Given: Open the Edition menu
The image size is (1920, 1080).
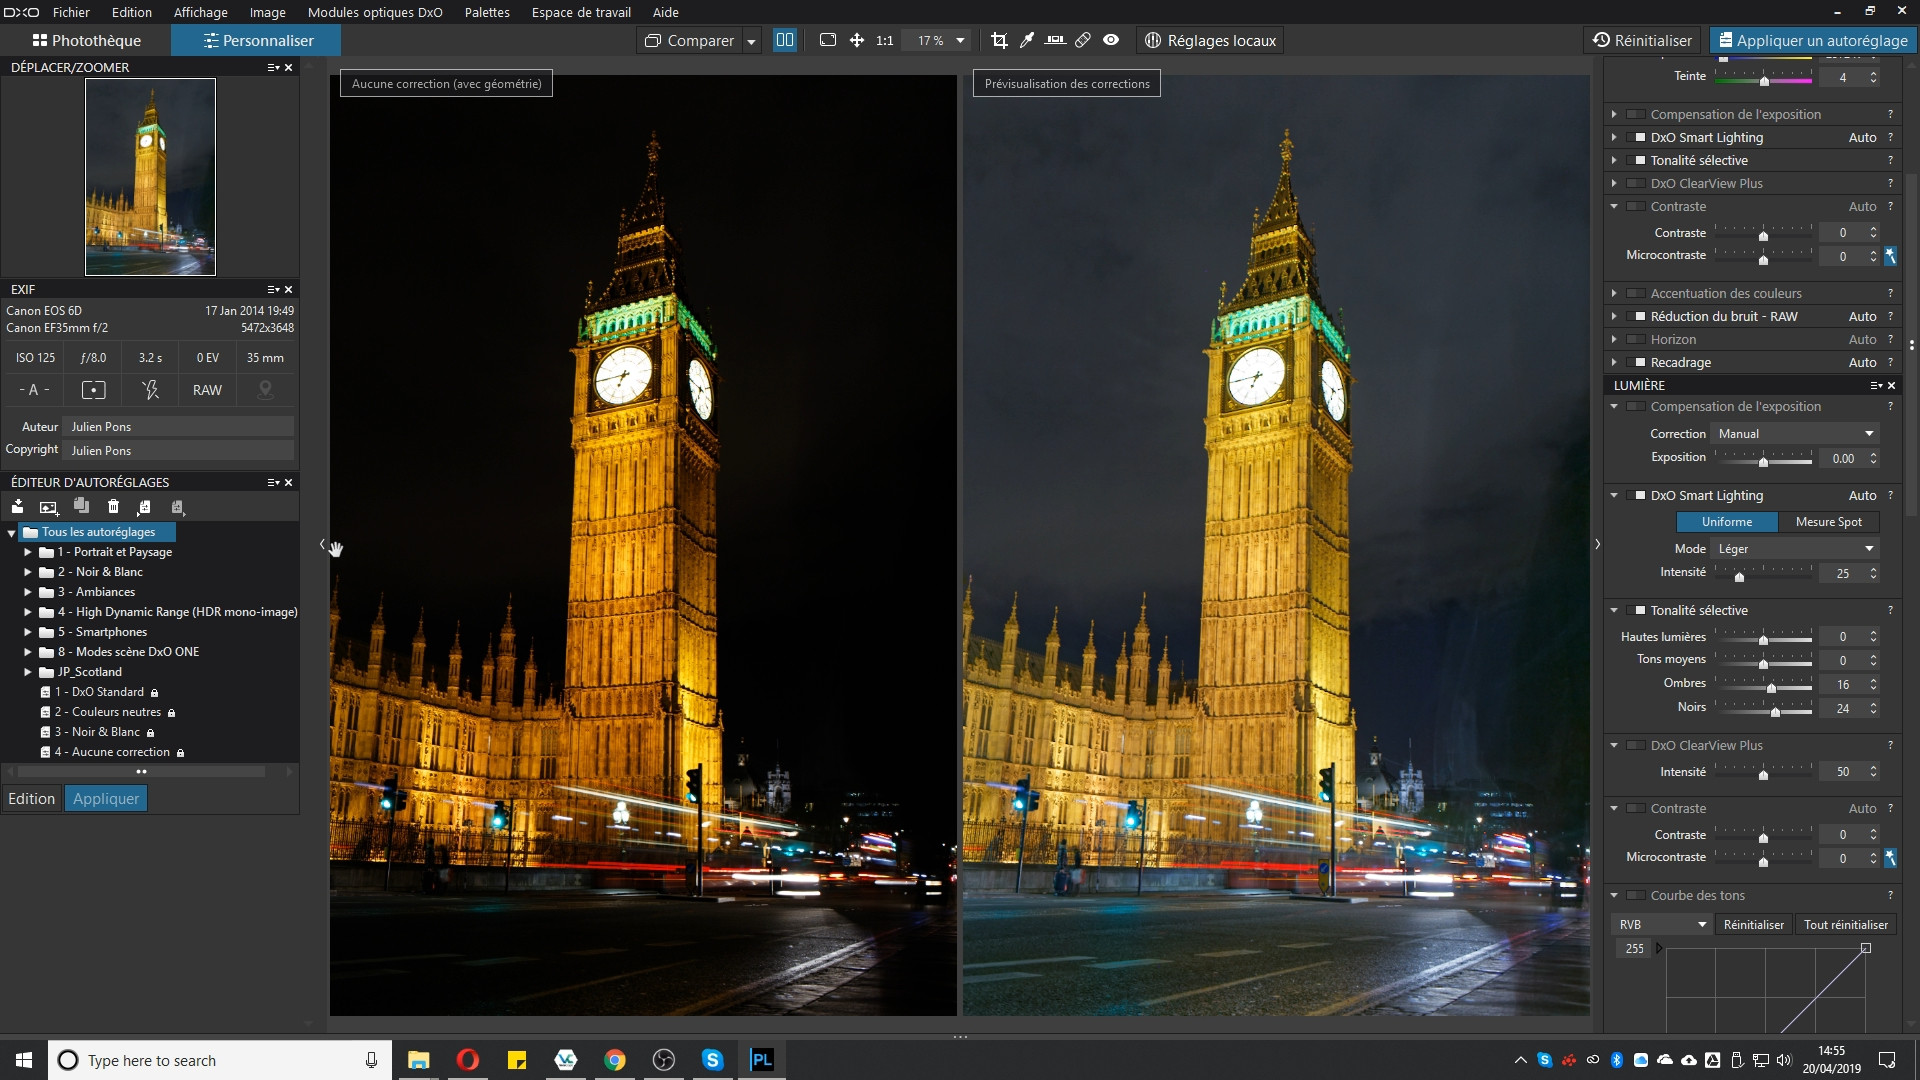Looking at the screenshot, I should [131, 12].
